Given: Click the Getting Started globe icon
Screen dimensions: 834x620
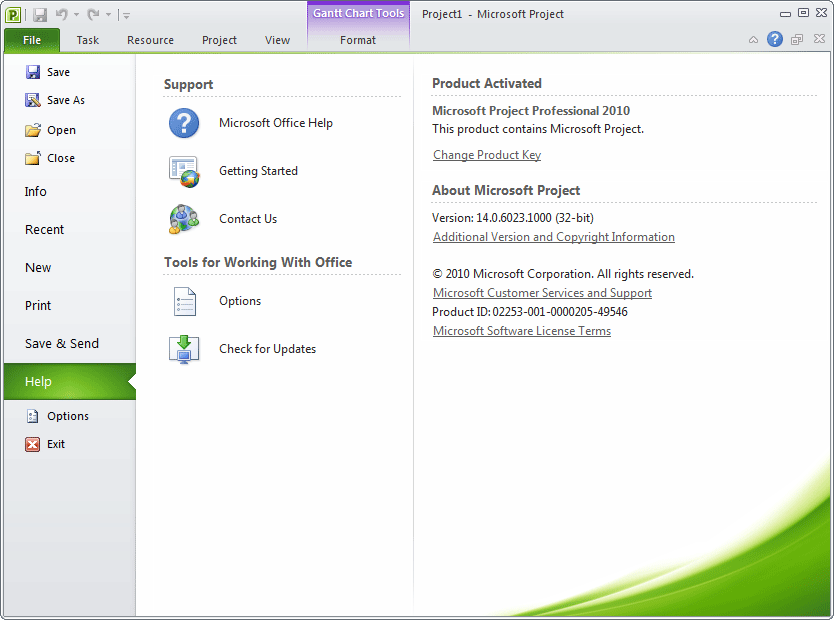Looking at the screenshot, I should click(184, 171).
